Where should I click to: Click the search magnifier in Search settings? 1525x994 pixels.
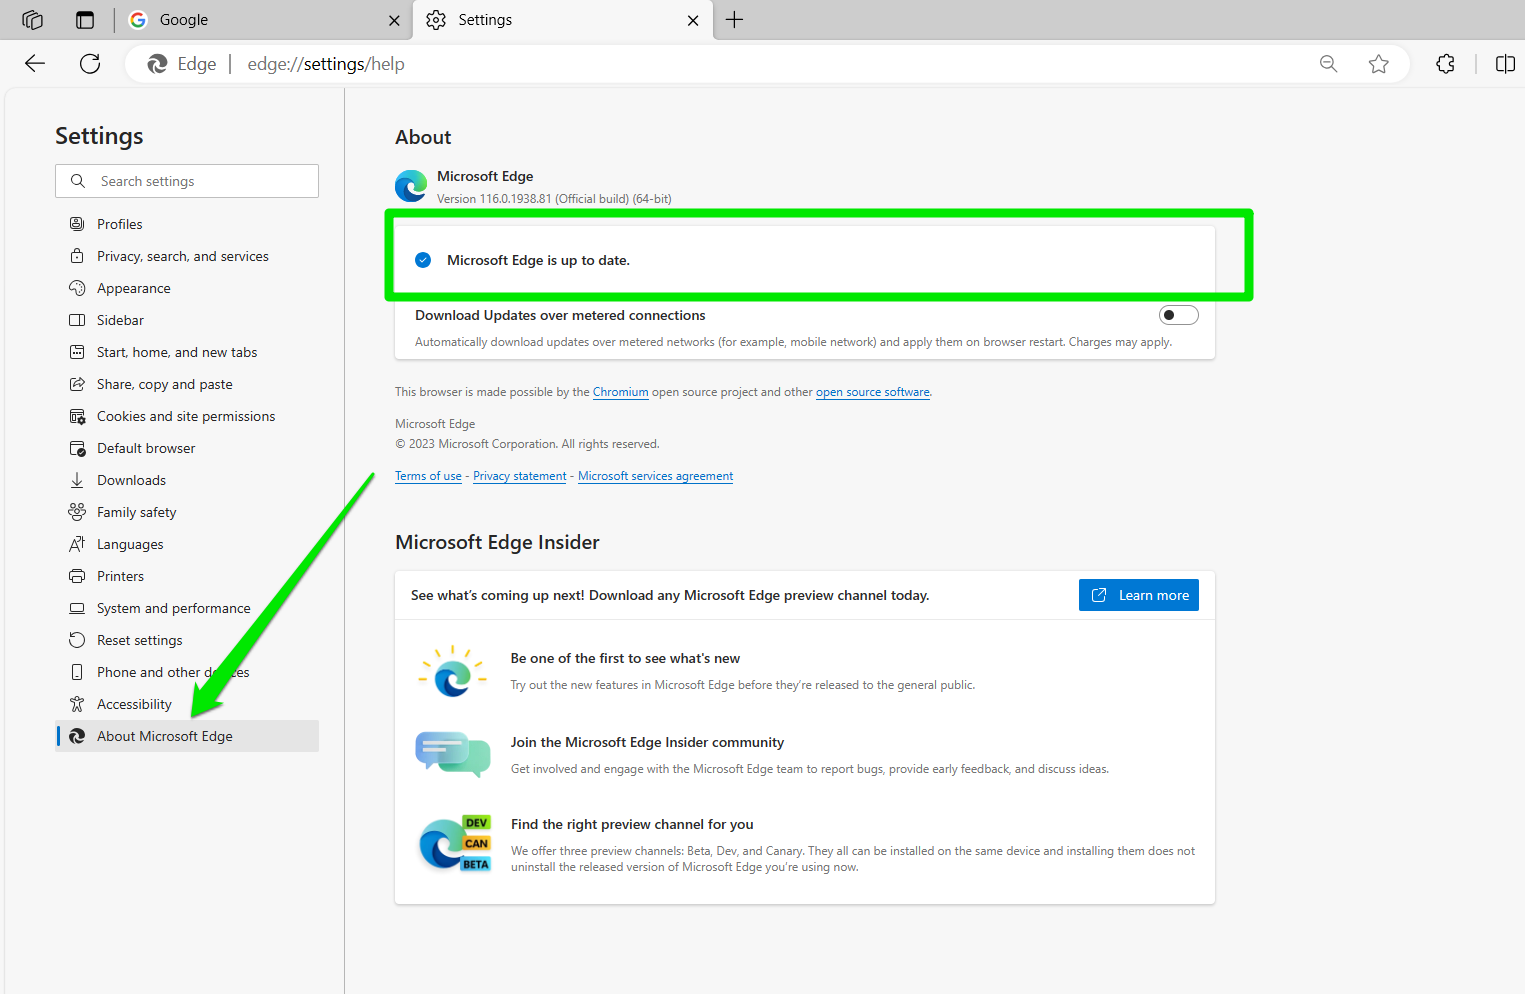(x=78, y=181)
